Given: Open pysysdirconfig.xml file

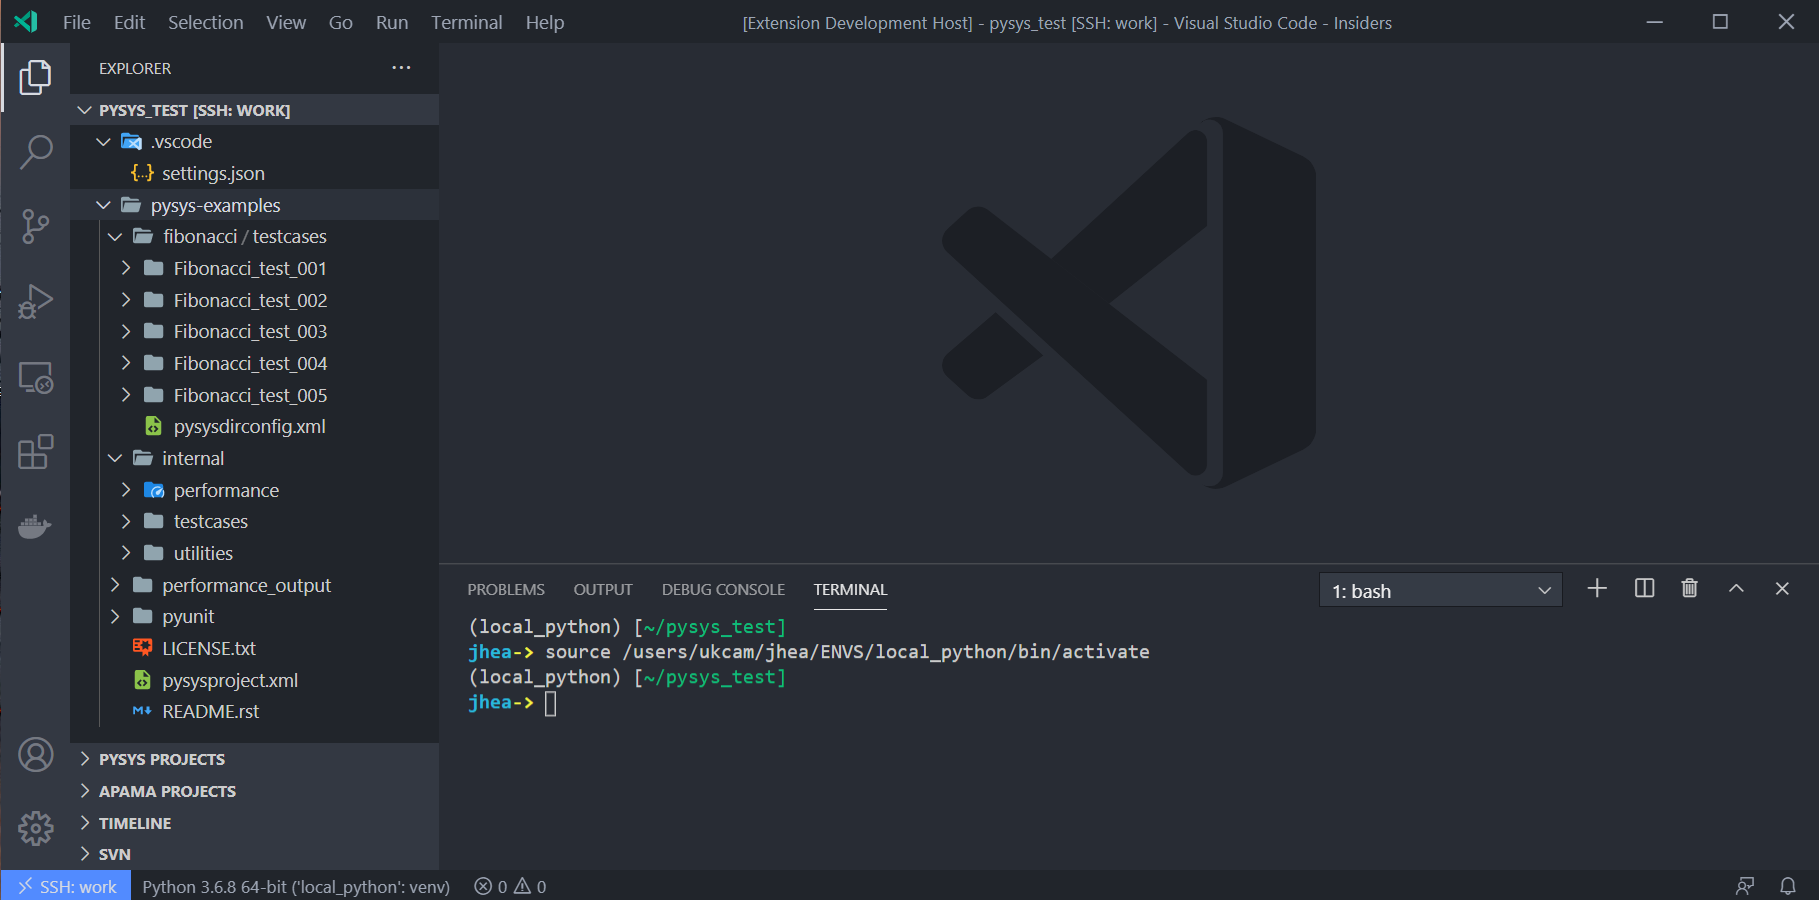Looking at the screenshot, I should point(254,427).
